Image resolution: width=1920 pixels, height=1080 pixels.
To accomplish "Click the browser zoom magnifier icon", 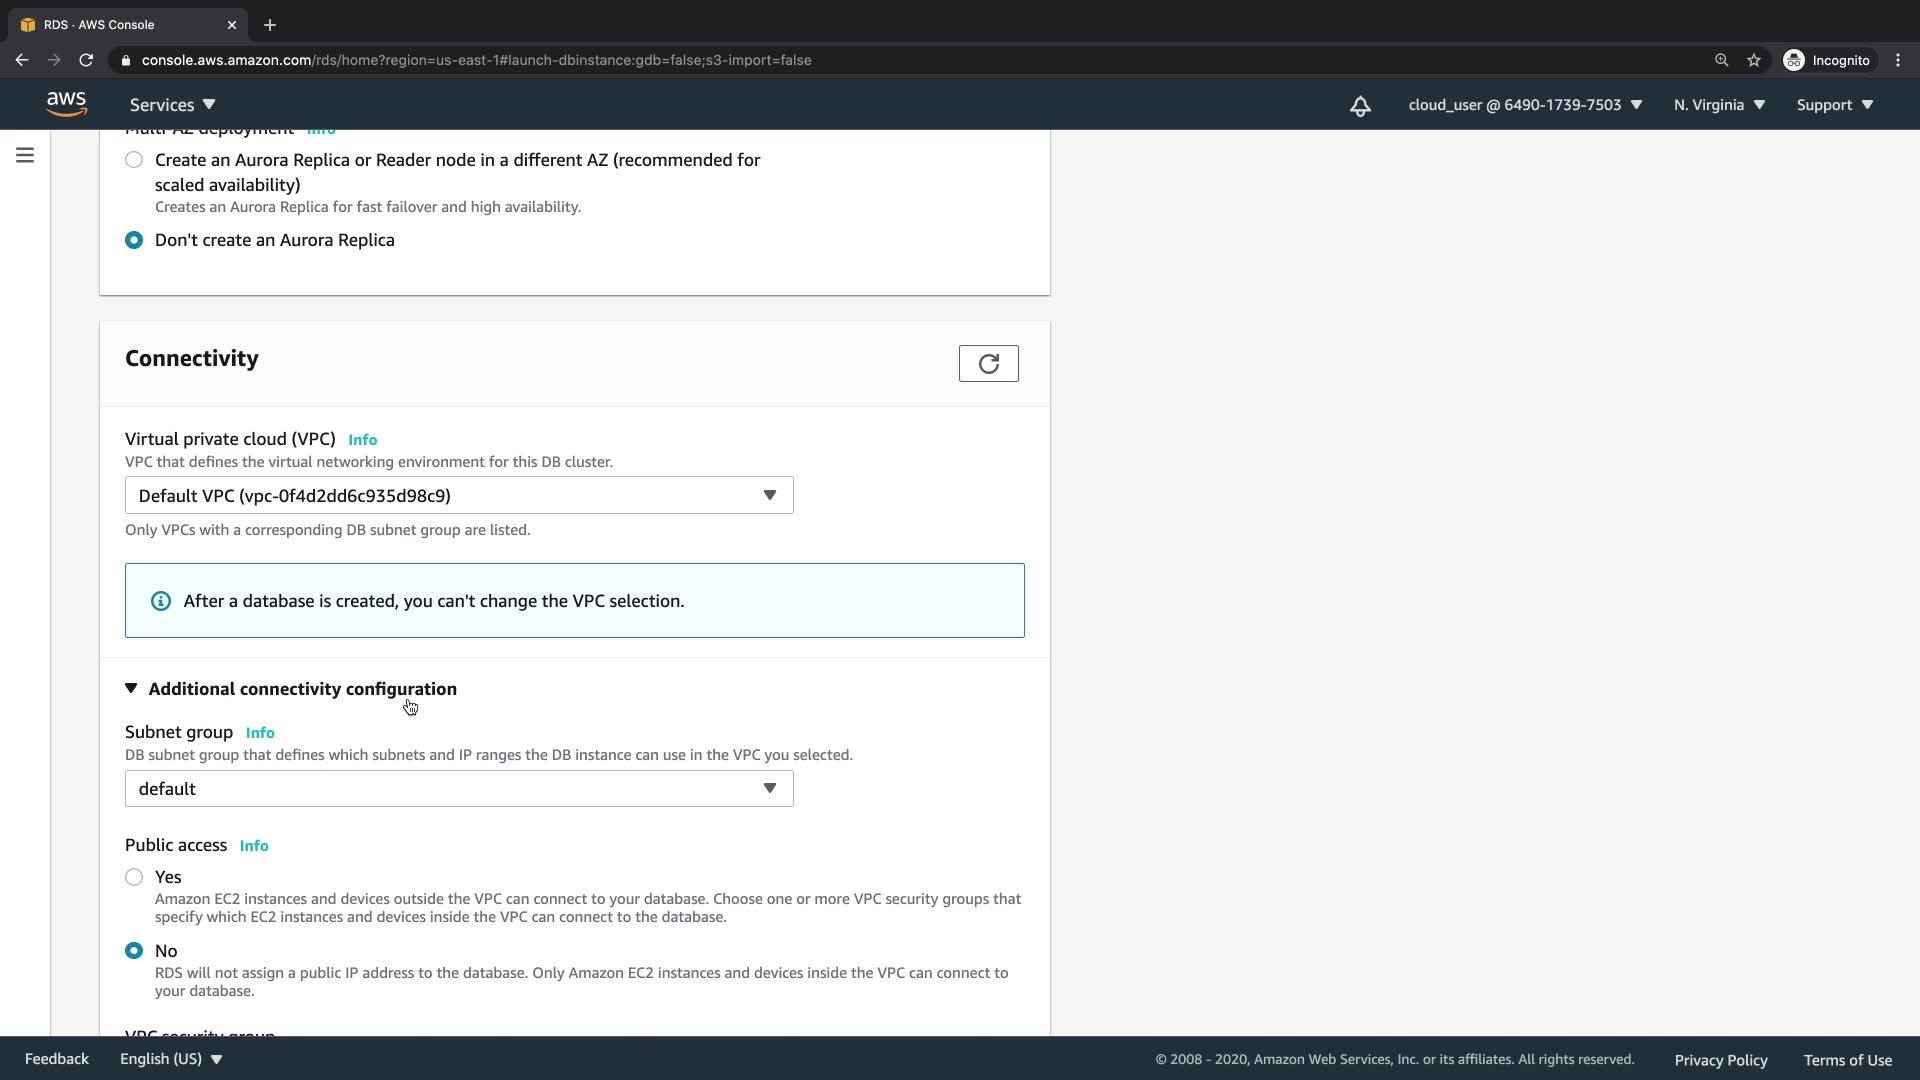I will (x=1721, y=60).
